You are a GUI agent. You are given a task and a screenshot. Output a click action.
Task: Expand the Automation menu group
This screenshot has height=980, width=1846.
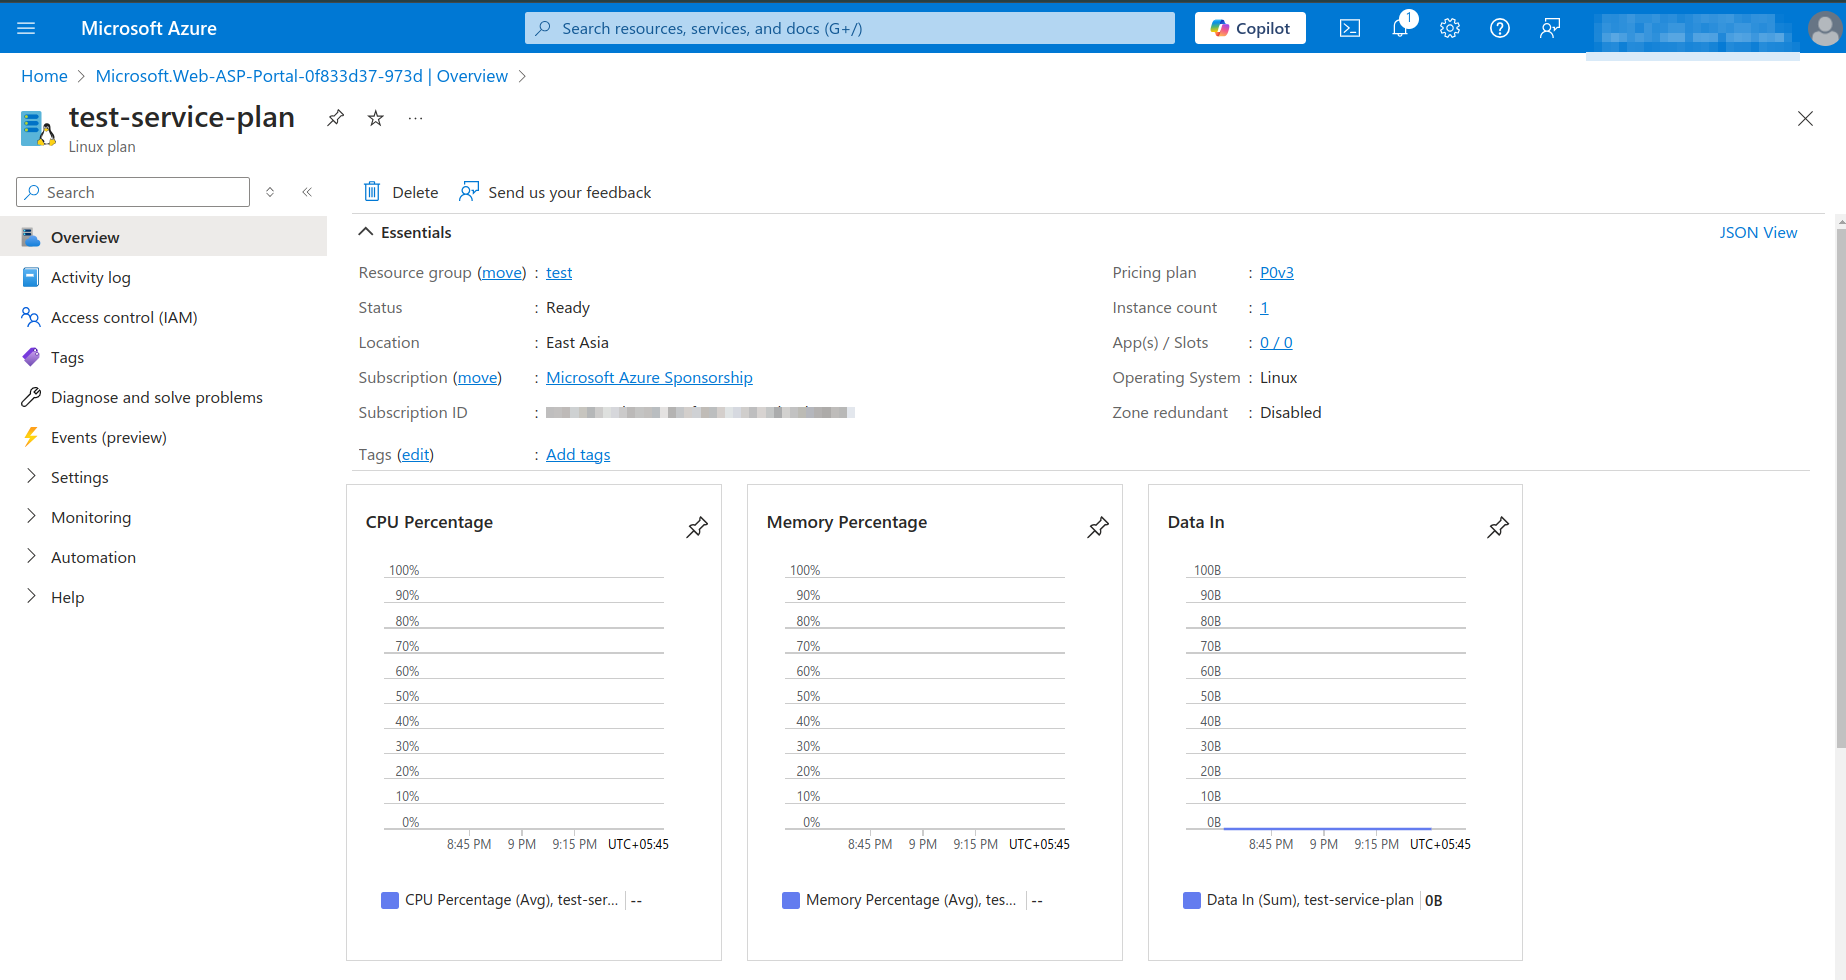point(31,556)
